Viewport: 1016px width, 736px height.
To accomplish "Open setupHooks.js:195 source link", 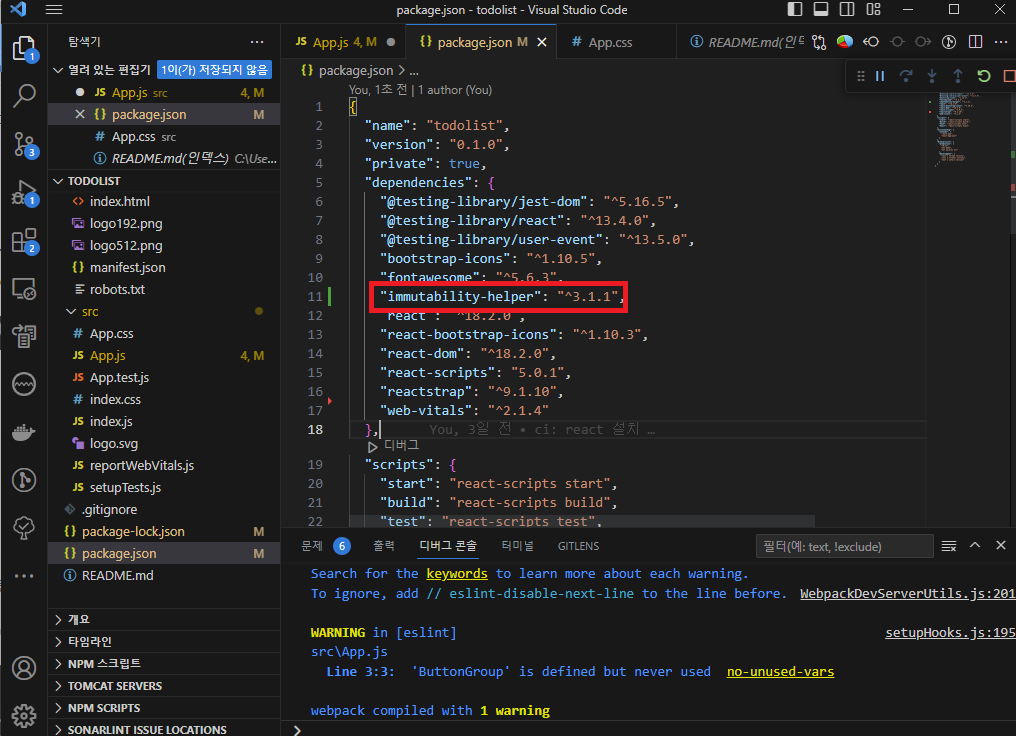I will pos(950,632).
